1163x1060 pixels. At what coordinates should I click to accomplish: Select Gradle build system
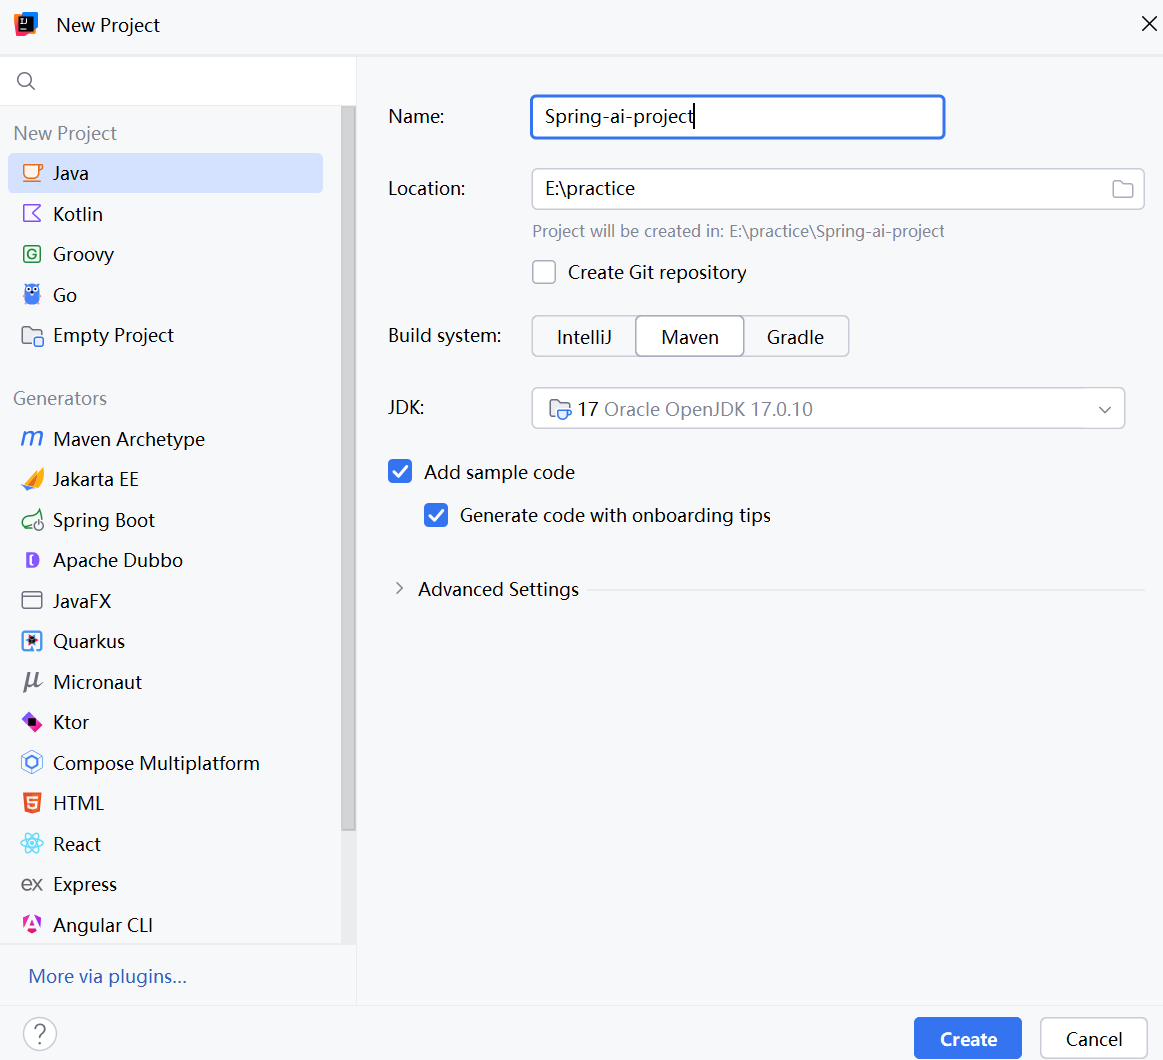coord(795,337)
